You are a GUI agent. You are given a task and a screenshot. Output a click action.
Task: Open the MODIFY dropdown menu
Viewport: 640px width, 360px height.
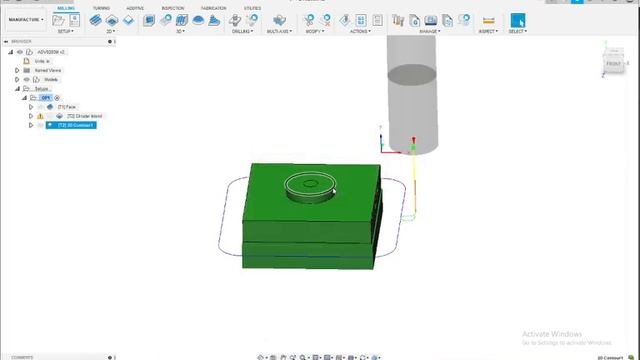click(315, 31)
